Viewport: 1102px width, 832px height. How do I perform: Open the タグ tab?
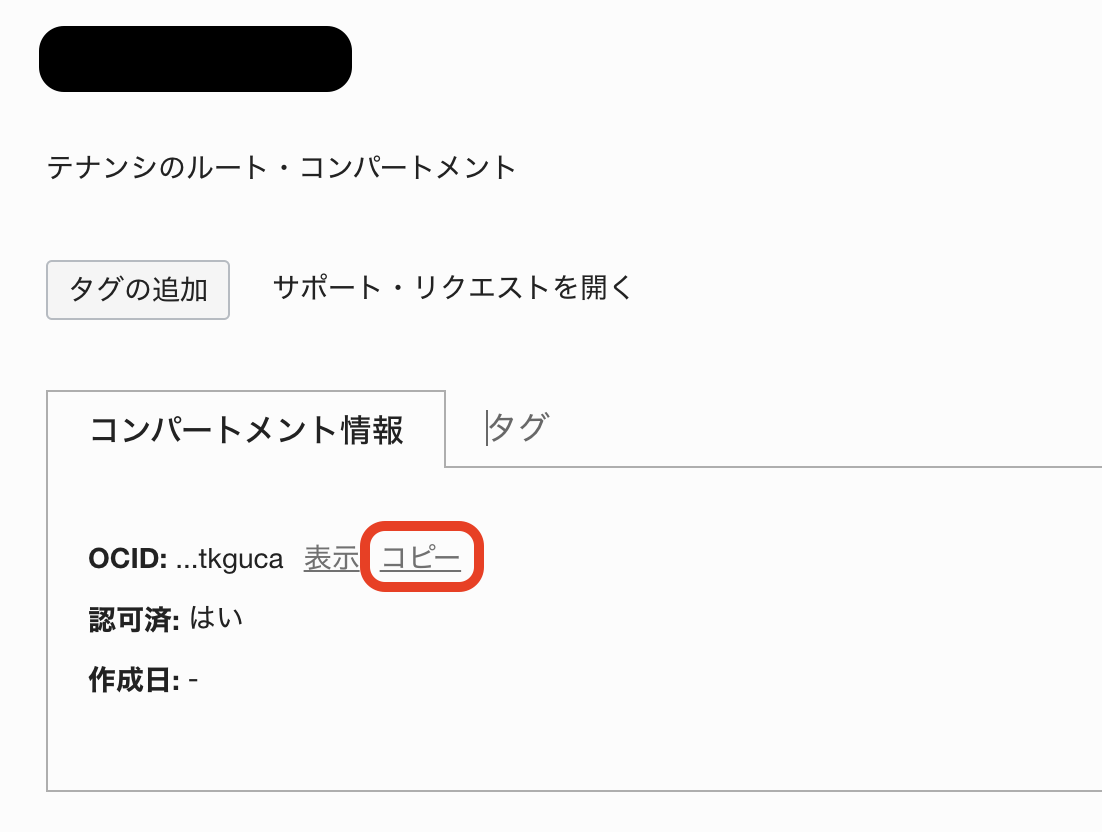coord(518,428)
